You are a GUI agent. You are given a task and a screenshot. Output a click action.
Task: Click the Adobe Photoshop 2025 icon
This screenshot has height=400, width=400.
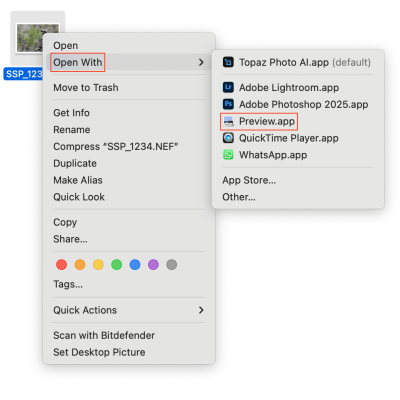coord(228,104)
